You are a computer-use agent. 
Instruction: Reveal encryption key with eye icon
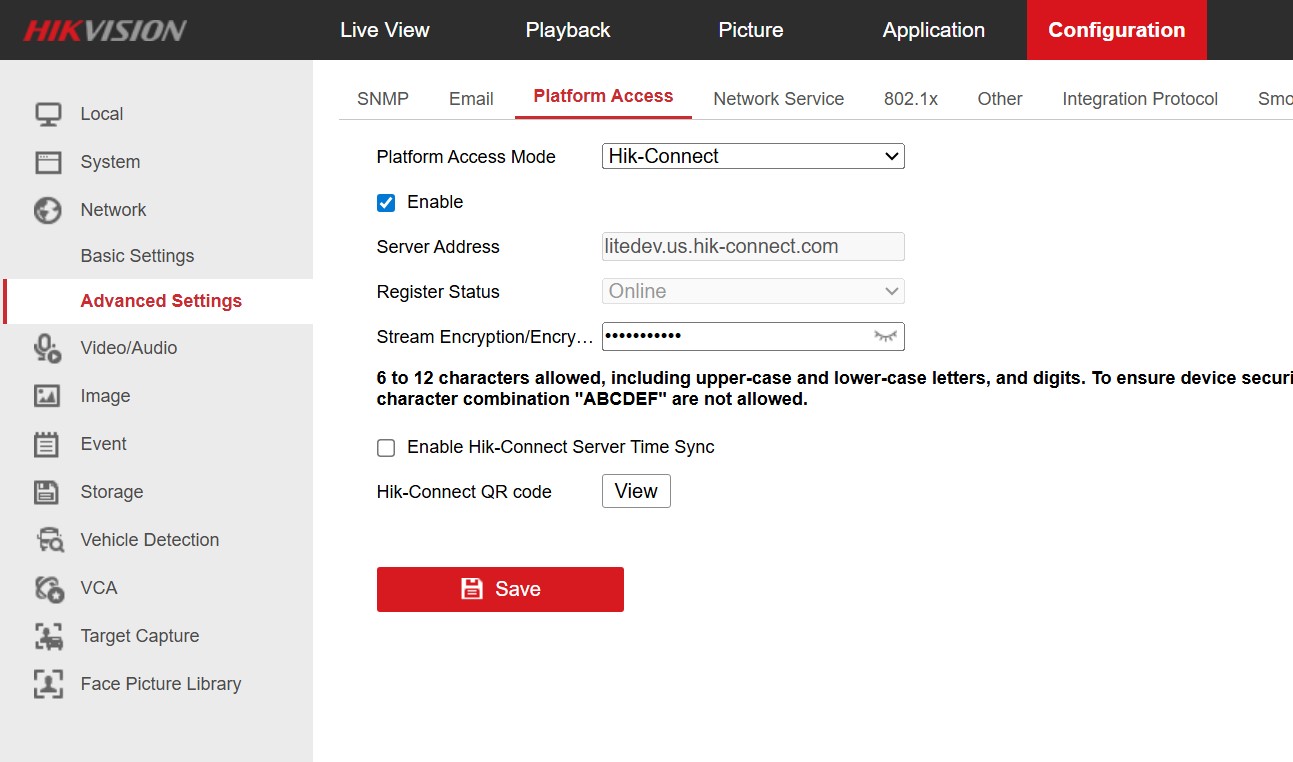click(885, 336)
